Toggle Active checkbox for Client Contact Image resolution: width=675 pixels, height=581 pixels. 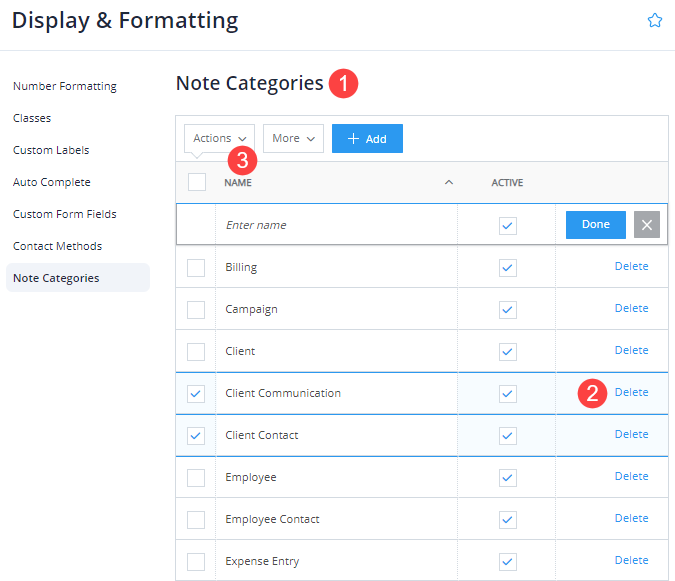tap(508, 436)
